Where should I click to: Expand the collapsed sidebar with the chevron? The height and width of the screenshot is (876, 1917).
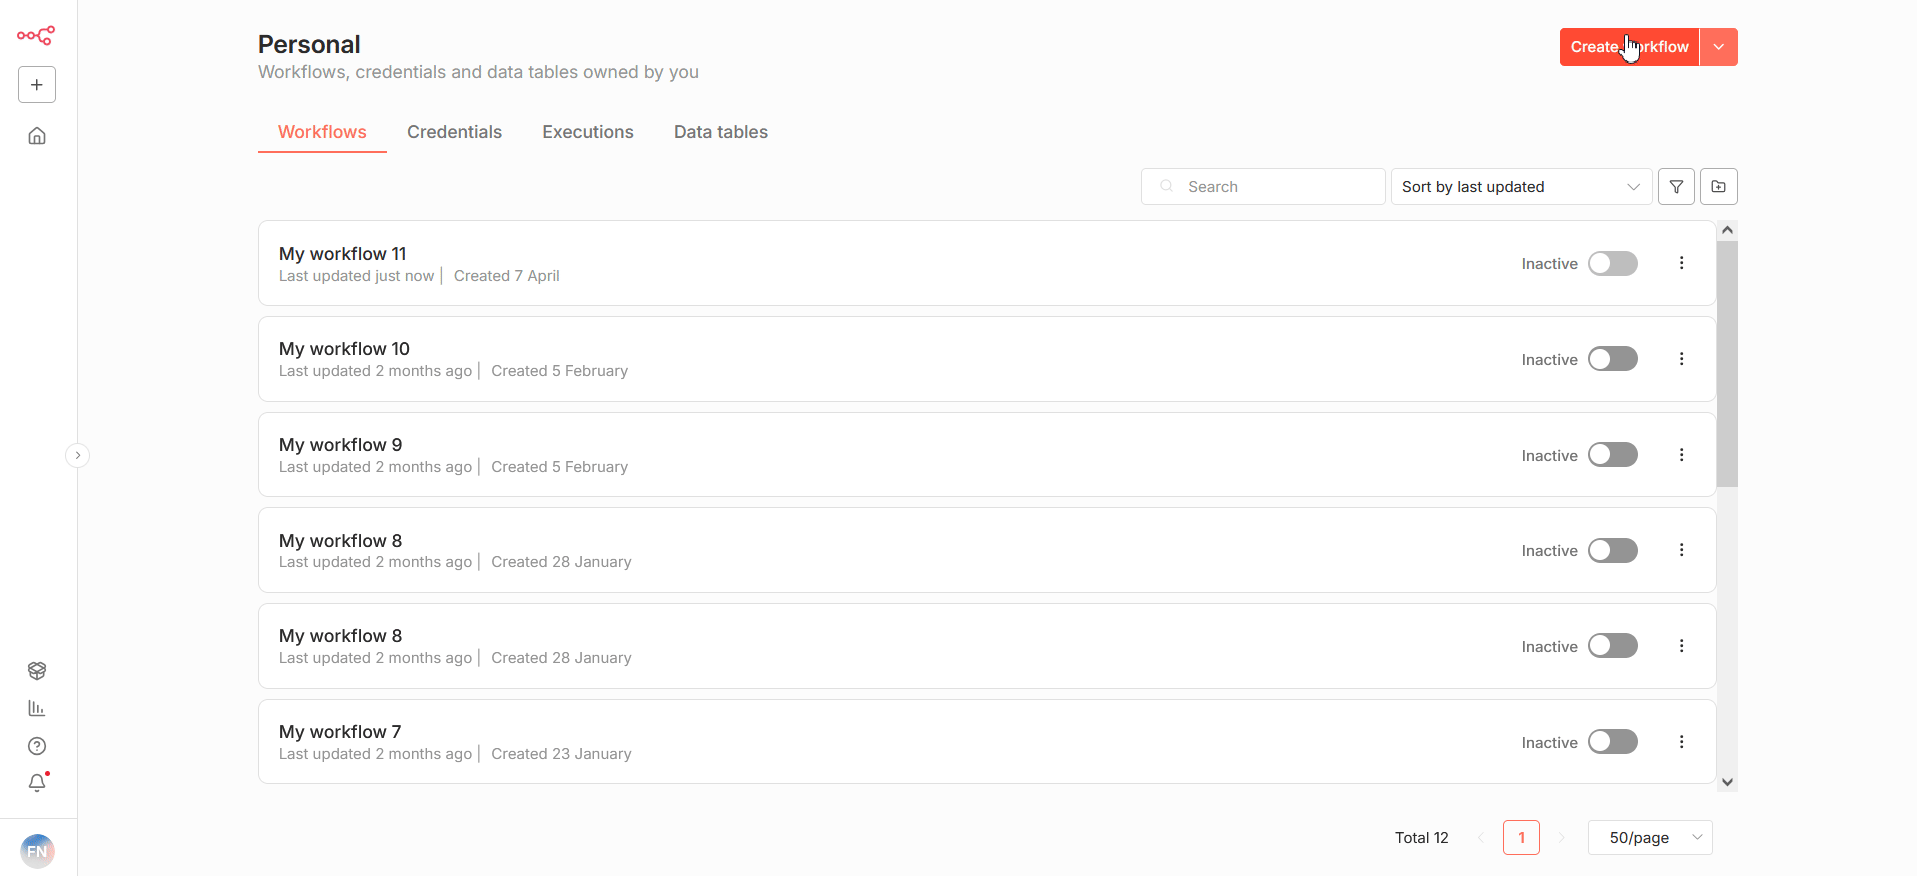coord(77,455)
